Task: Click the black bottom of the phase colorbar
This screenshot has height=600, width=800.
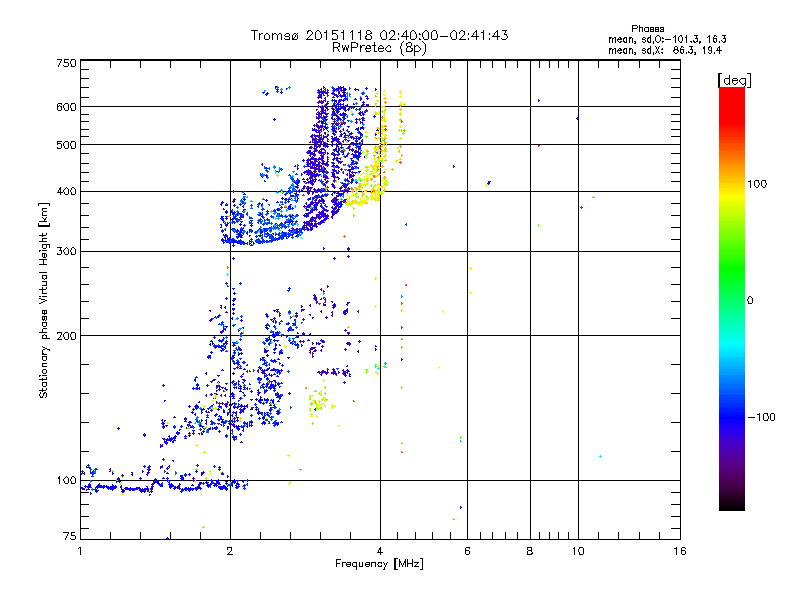Action: pos(732,503)
